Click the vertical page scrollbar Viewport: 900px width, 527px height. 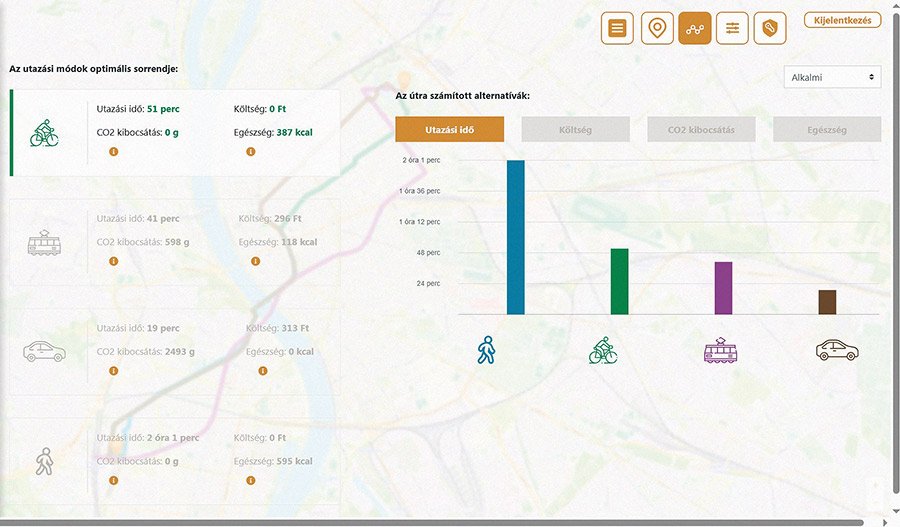tap(895, 250)
